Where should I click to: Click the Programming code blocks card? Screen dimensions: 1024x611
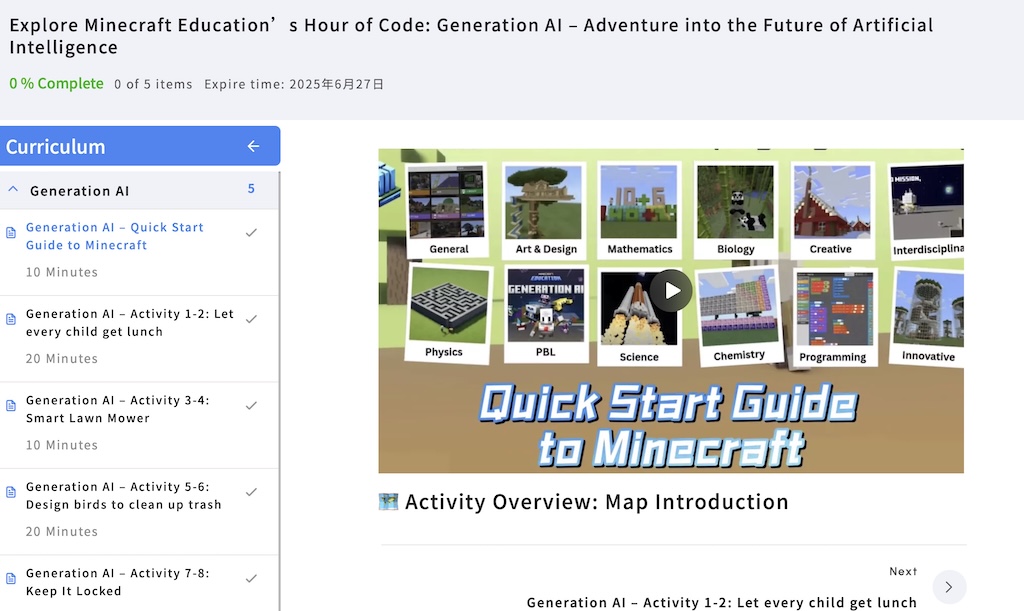tap(834, 317)
